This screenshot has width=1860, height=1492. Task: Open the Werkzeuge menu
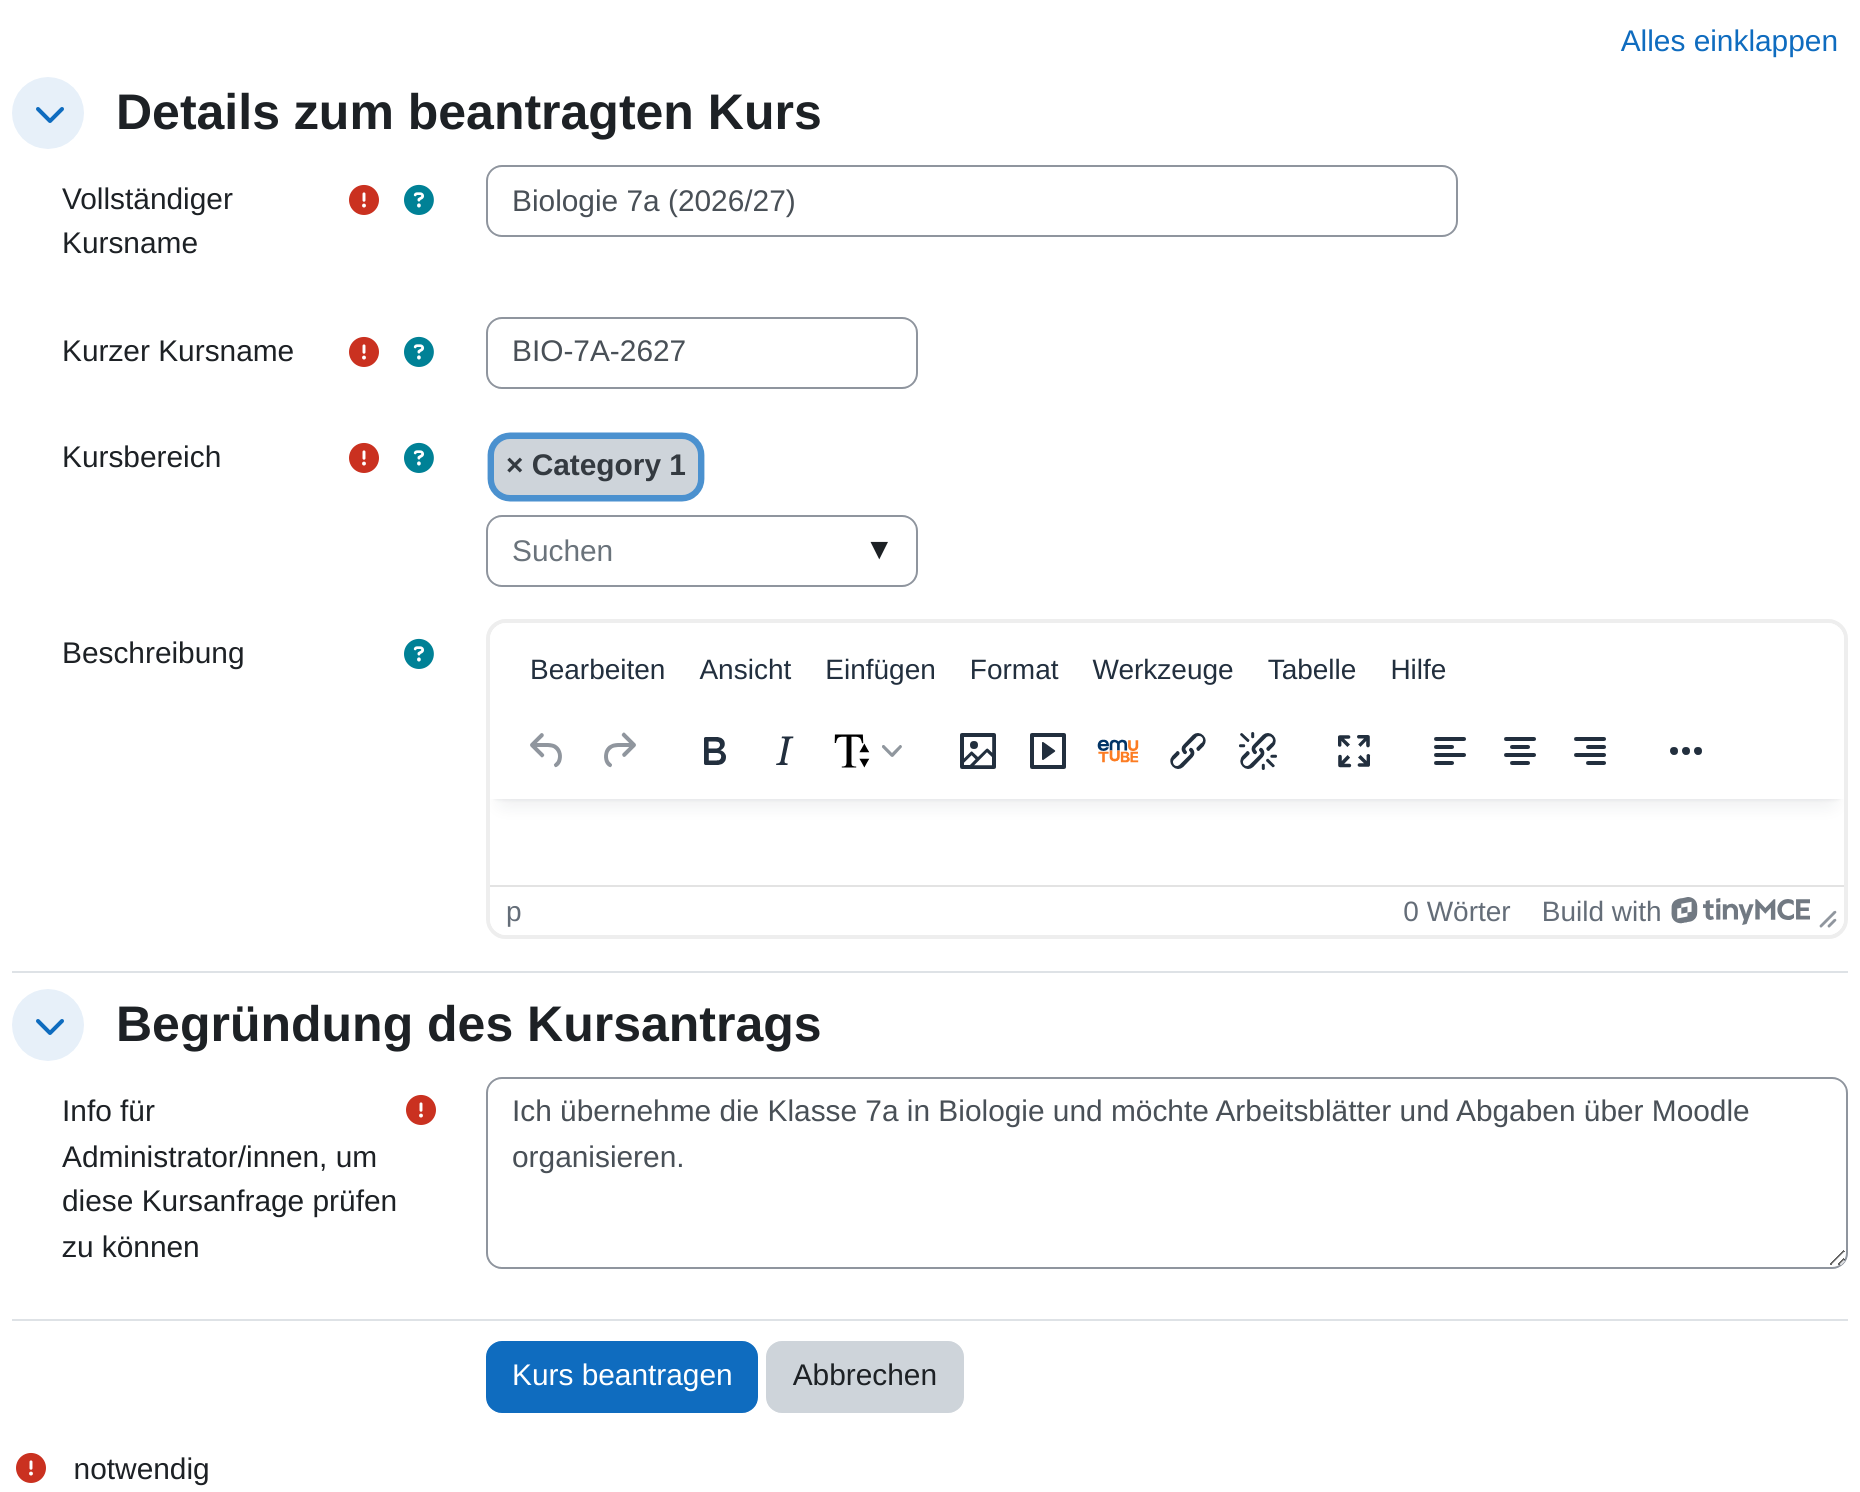1162,670
